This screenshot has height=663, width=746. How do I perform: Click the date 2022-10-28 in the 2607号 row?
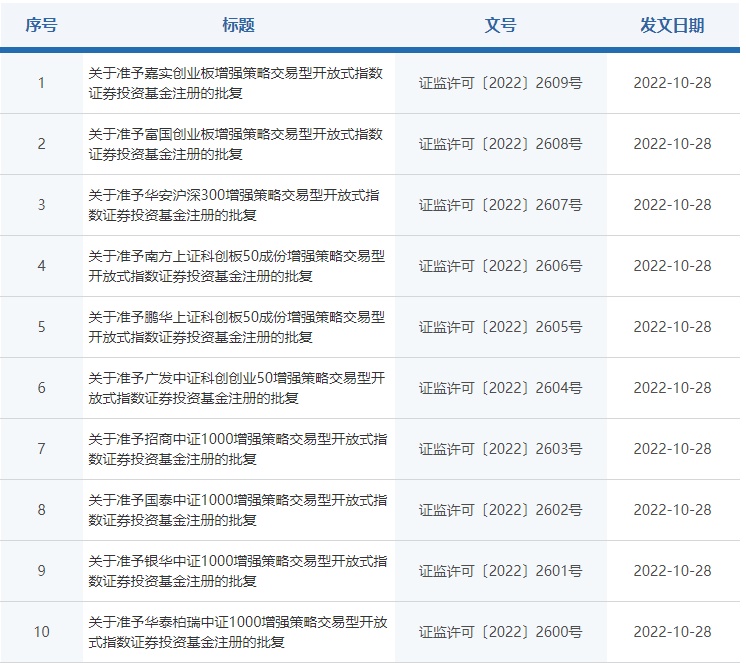(x=672, y=205)
